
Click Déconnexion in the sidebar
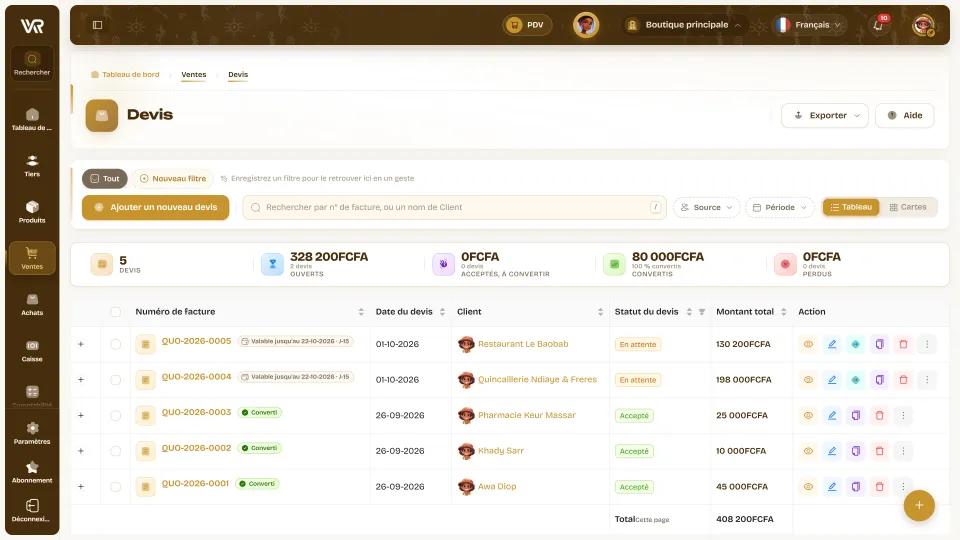32,511
